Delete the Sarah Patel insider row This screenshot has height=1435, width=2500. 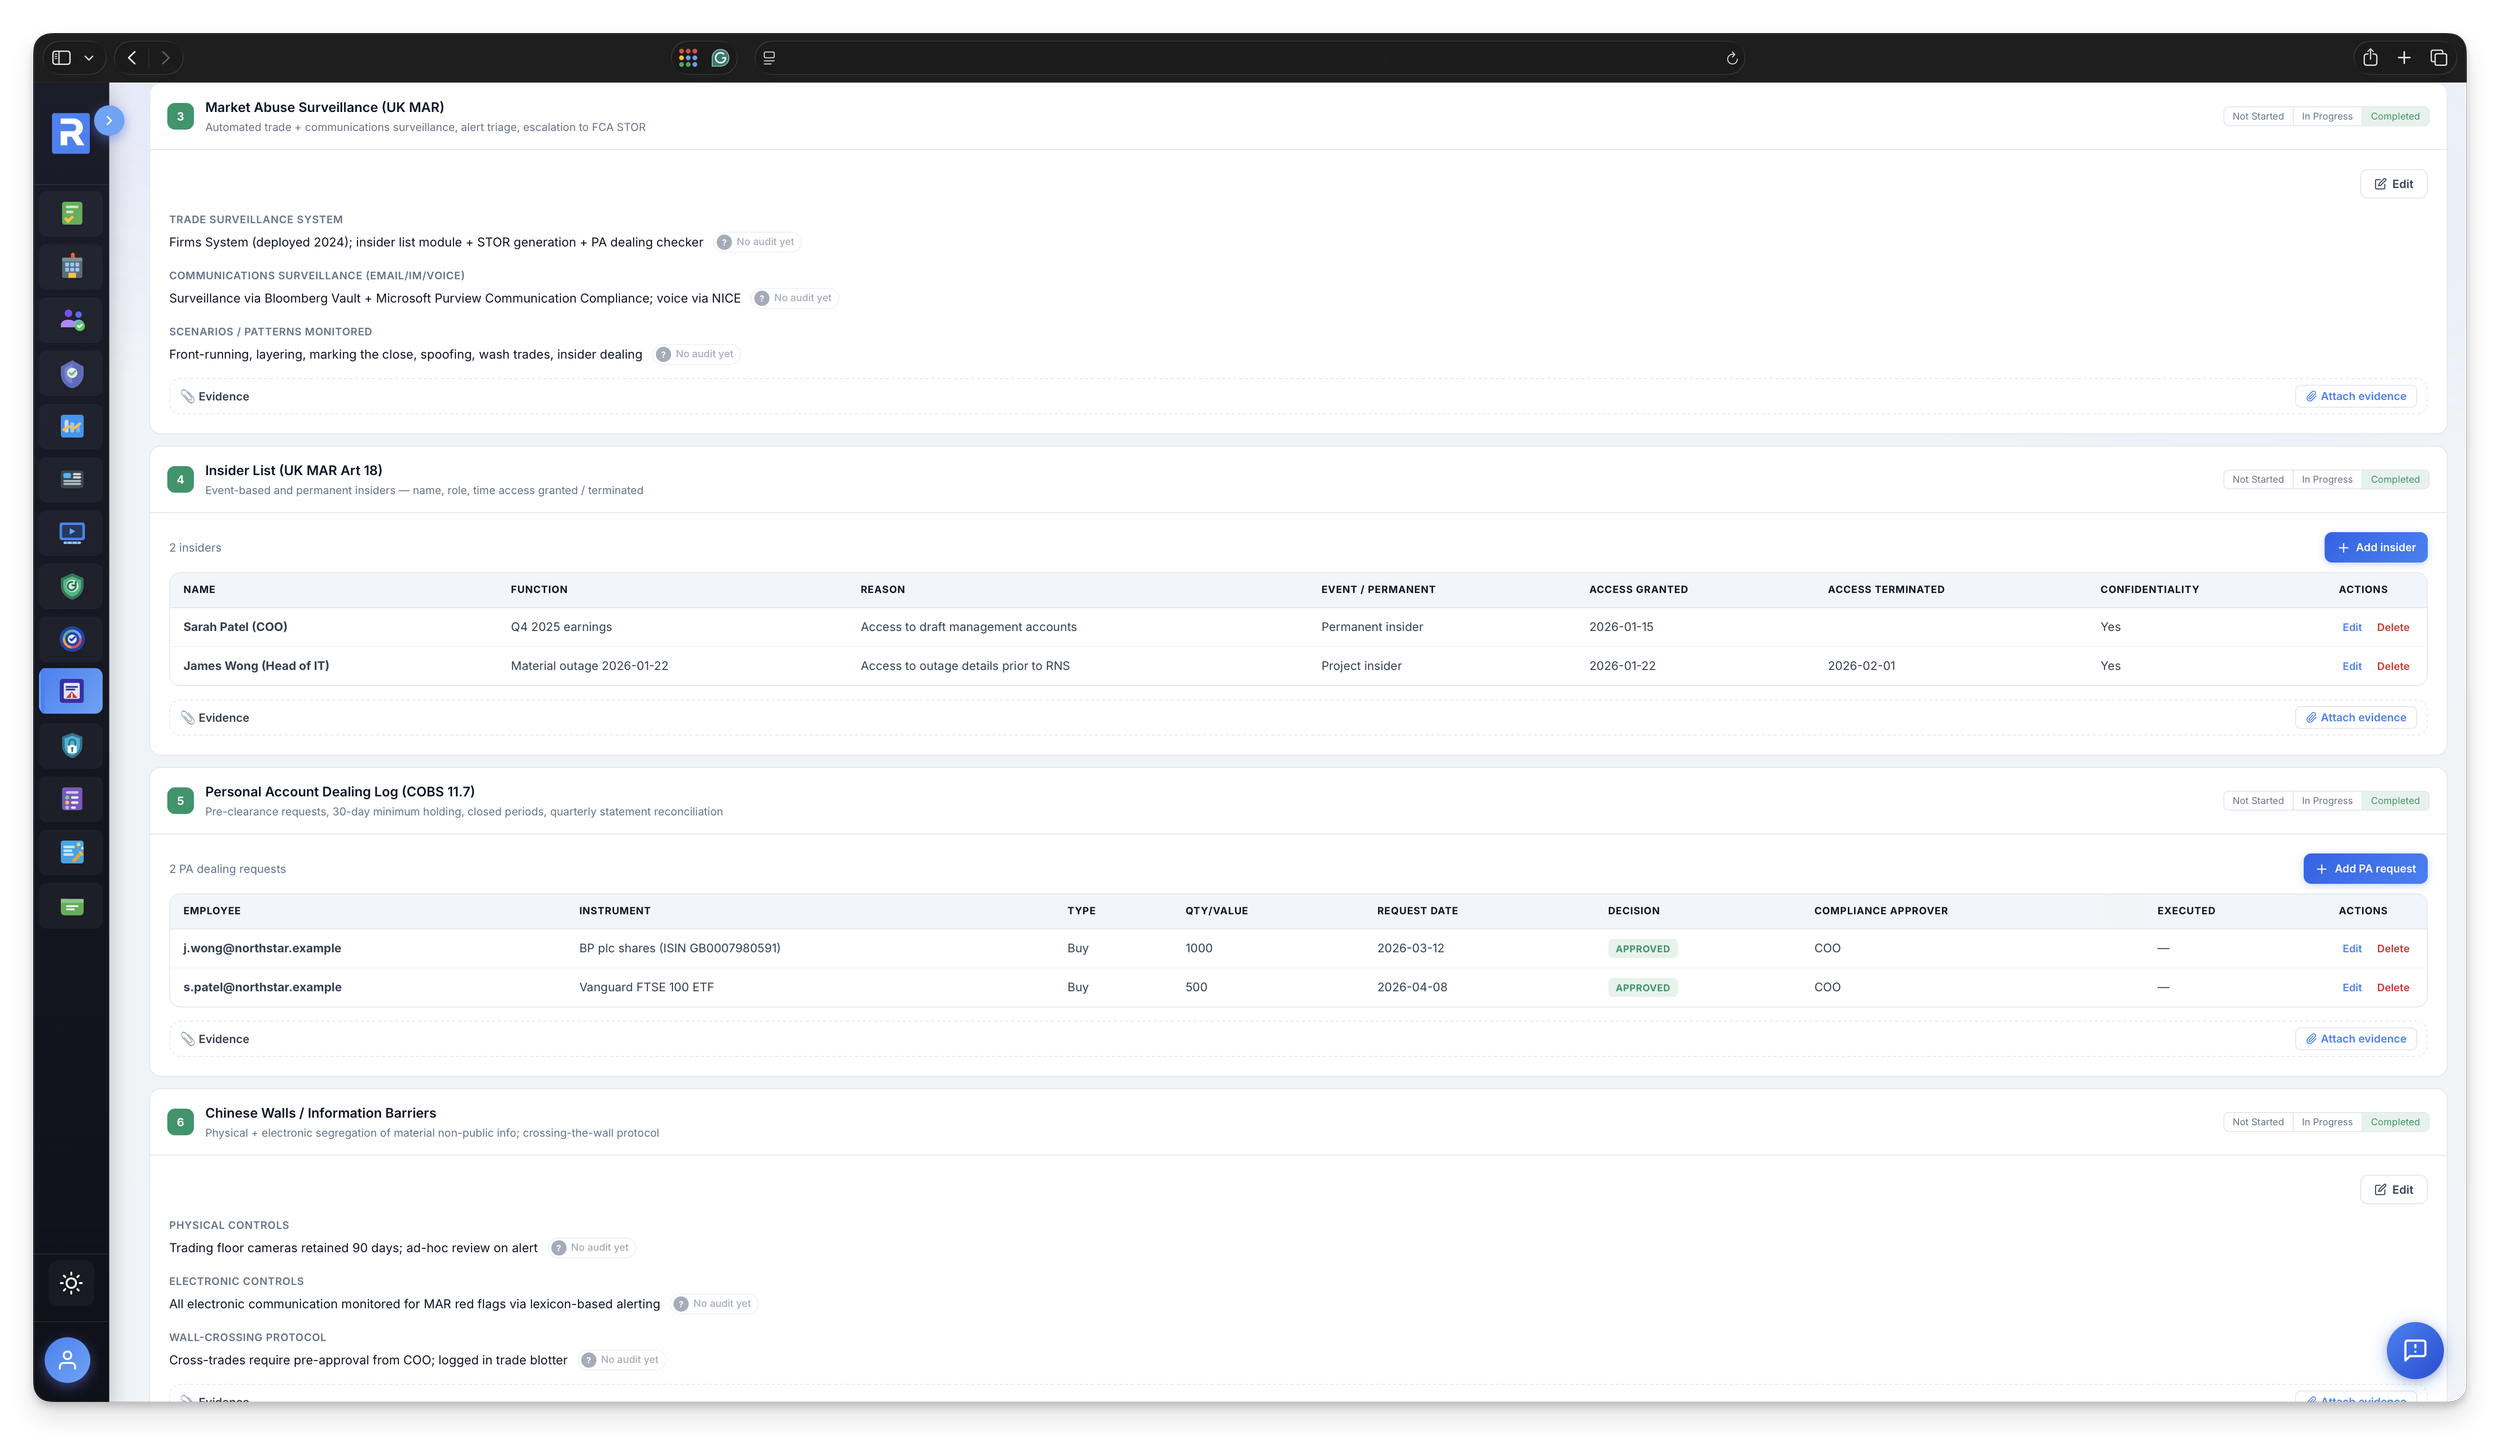[2393, 628]
